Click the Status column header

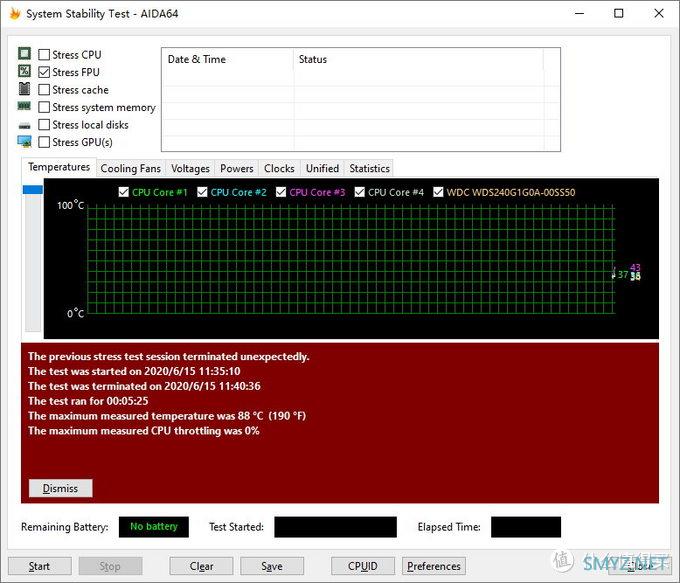(418, 59)
